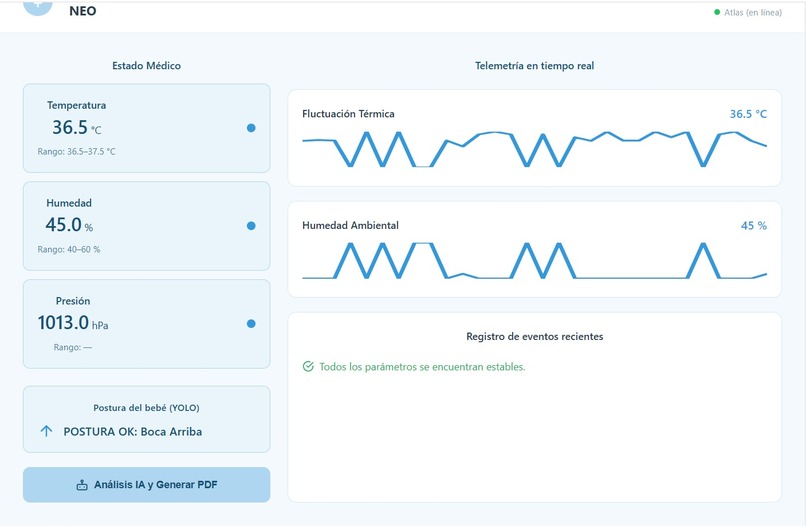Image resolution: width=806 pixels, height=526 pixels.
Task: Click the '45 %' value on the humidity chart
Action: pyautogui.click(x=754, y=226)
